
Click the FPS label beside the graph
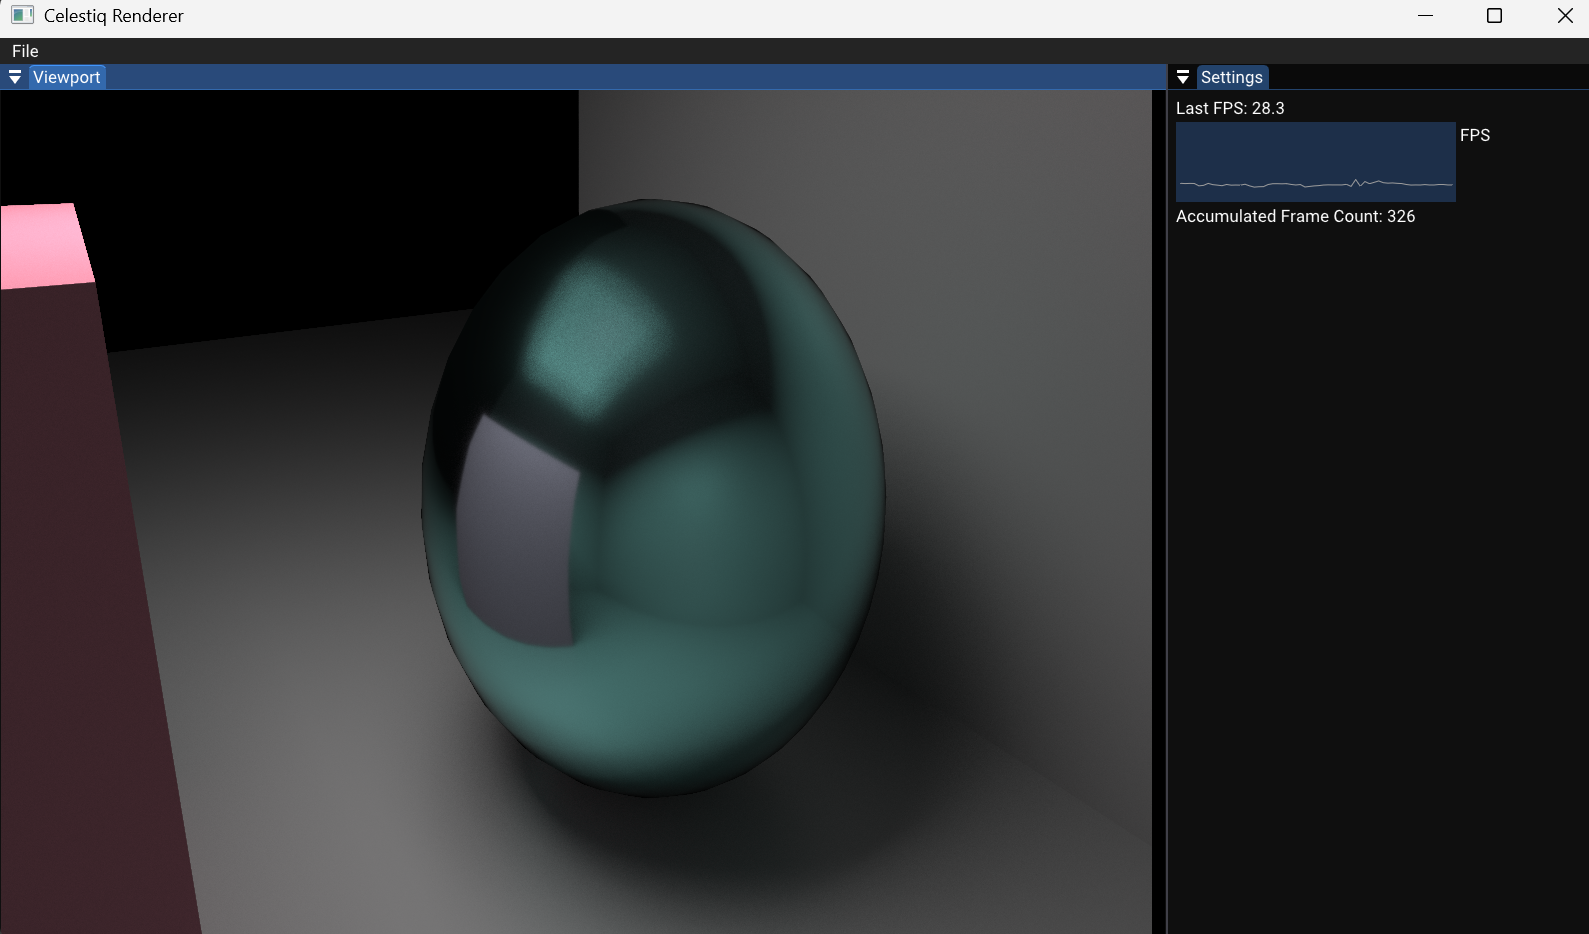click(x=1474, y=135)
